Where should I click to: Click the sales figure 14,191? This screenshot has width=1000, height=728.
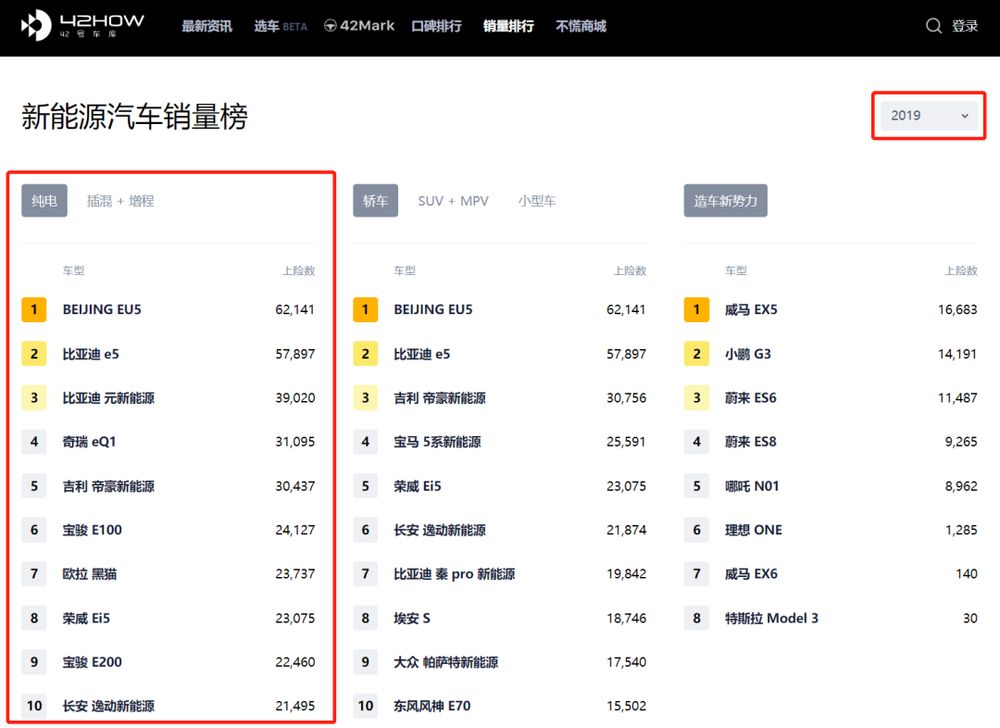click(957, 354)
